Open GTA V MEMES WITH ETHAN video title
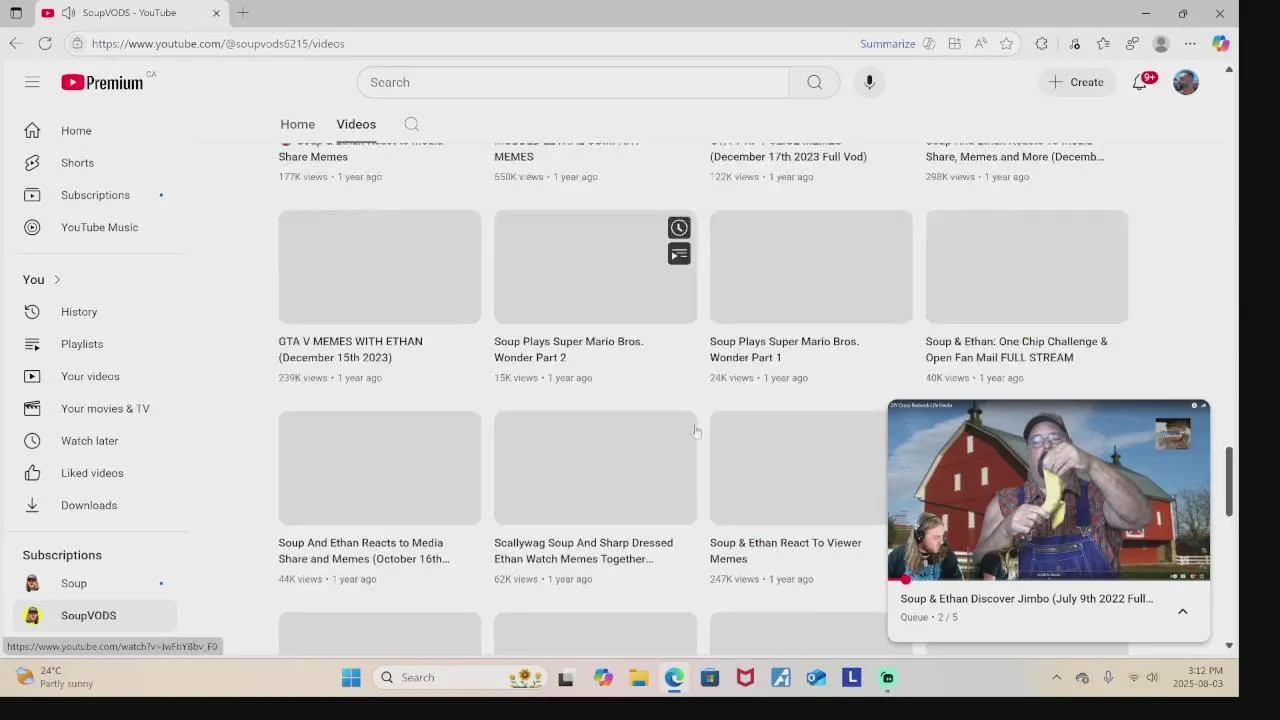 tap(350, 349)
